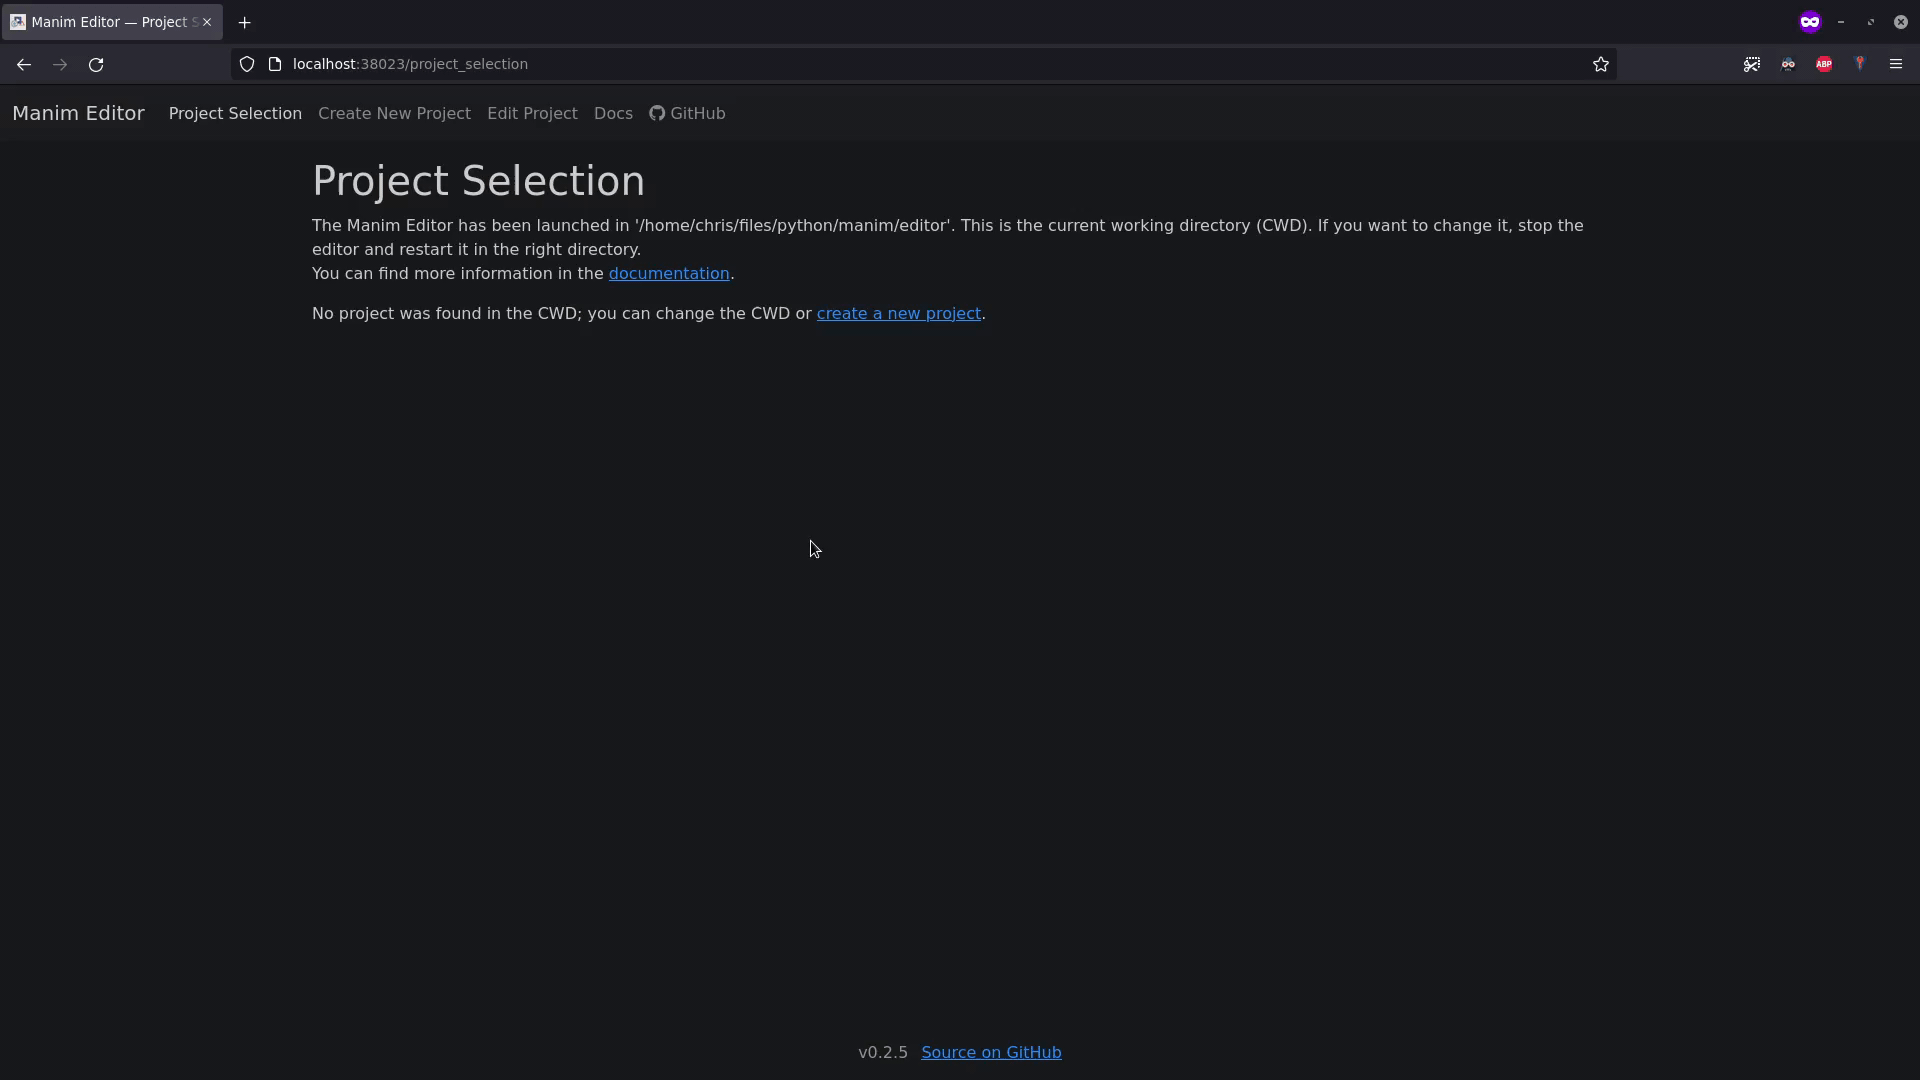1920x1080 pixels.
Task: Open a new tab with the plus button
Action: pos(245,22)
